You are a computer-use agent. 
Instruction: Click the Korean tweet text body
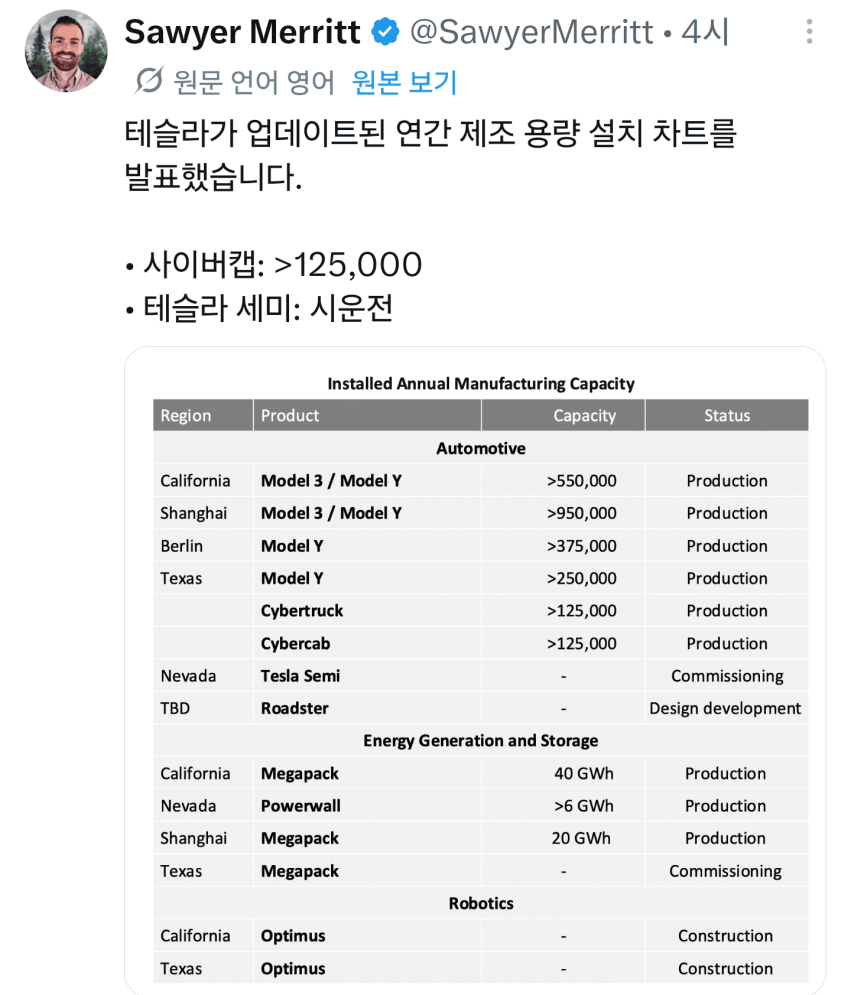(x=430, y=154)
